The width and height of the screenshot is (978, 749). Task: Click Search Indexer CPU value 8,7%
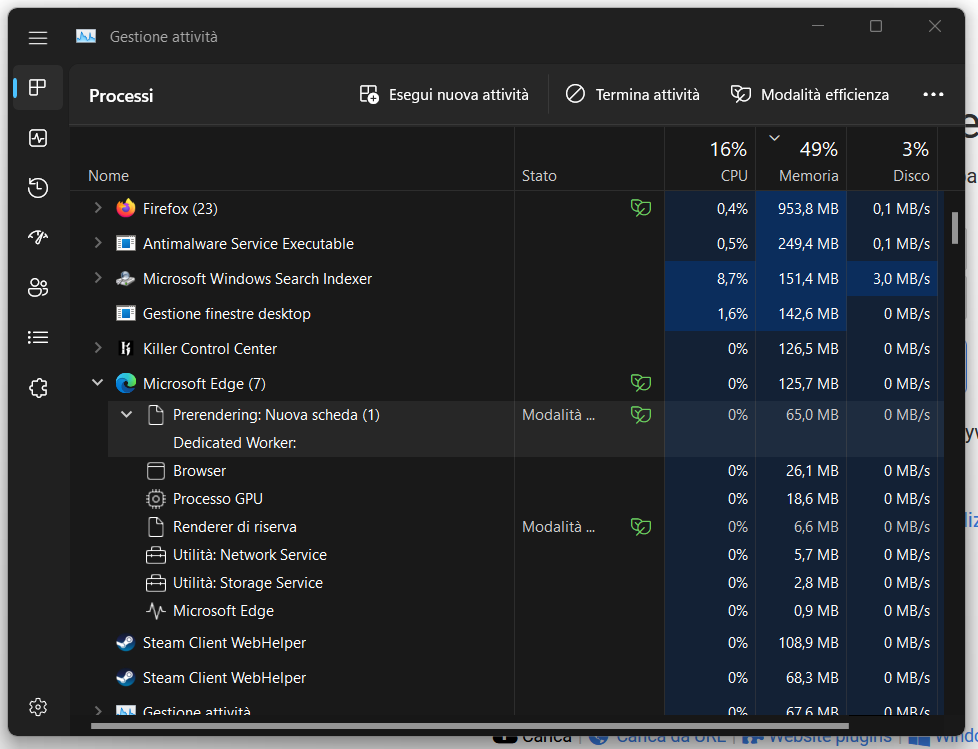[732, 279]
